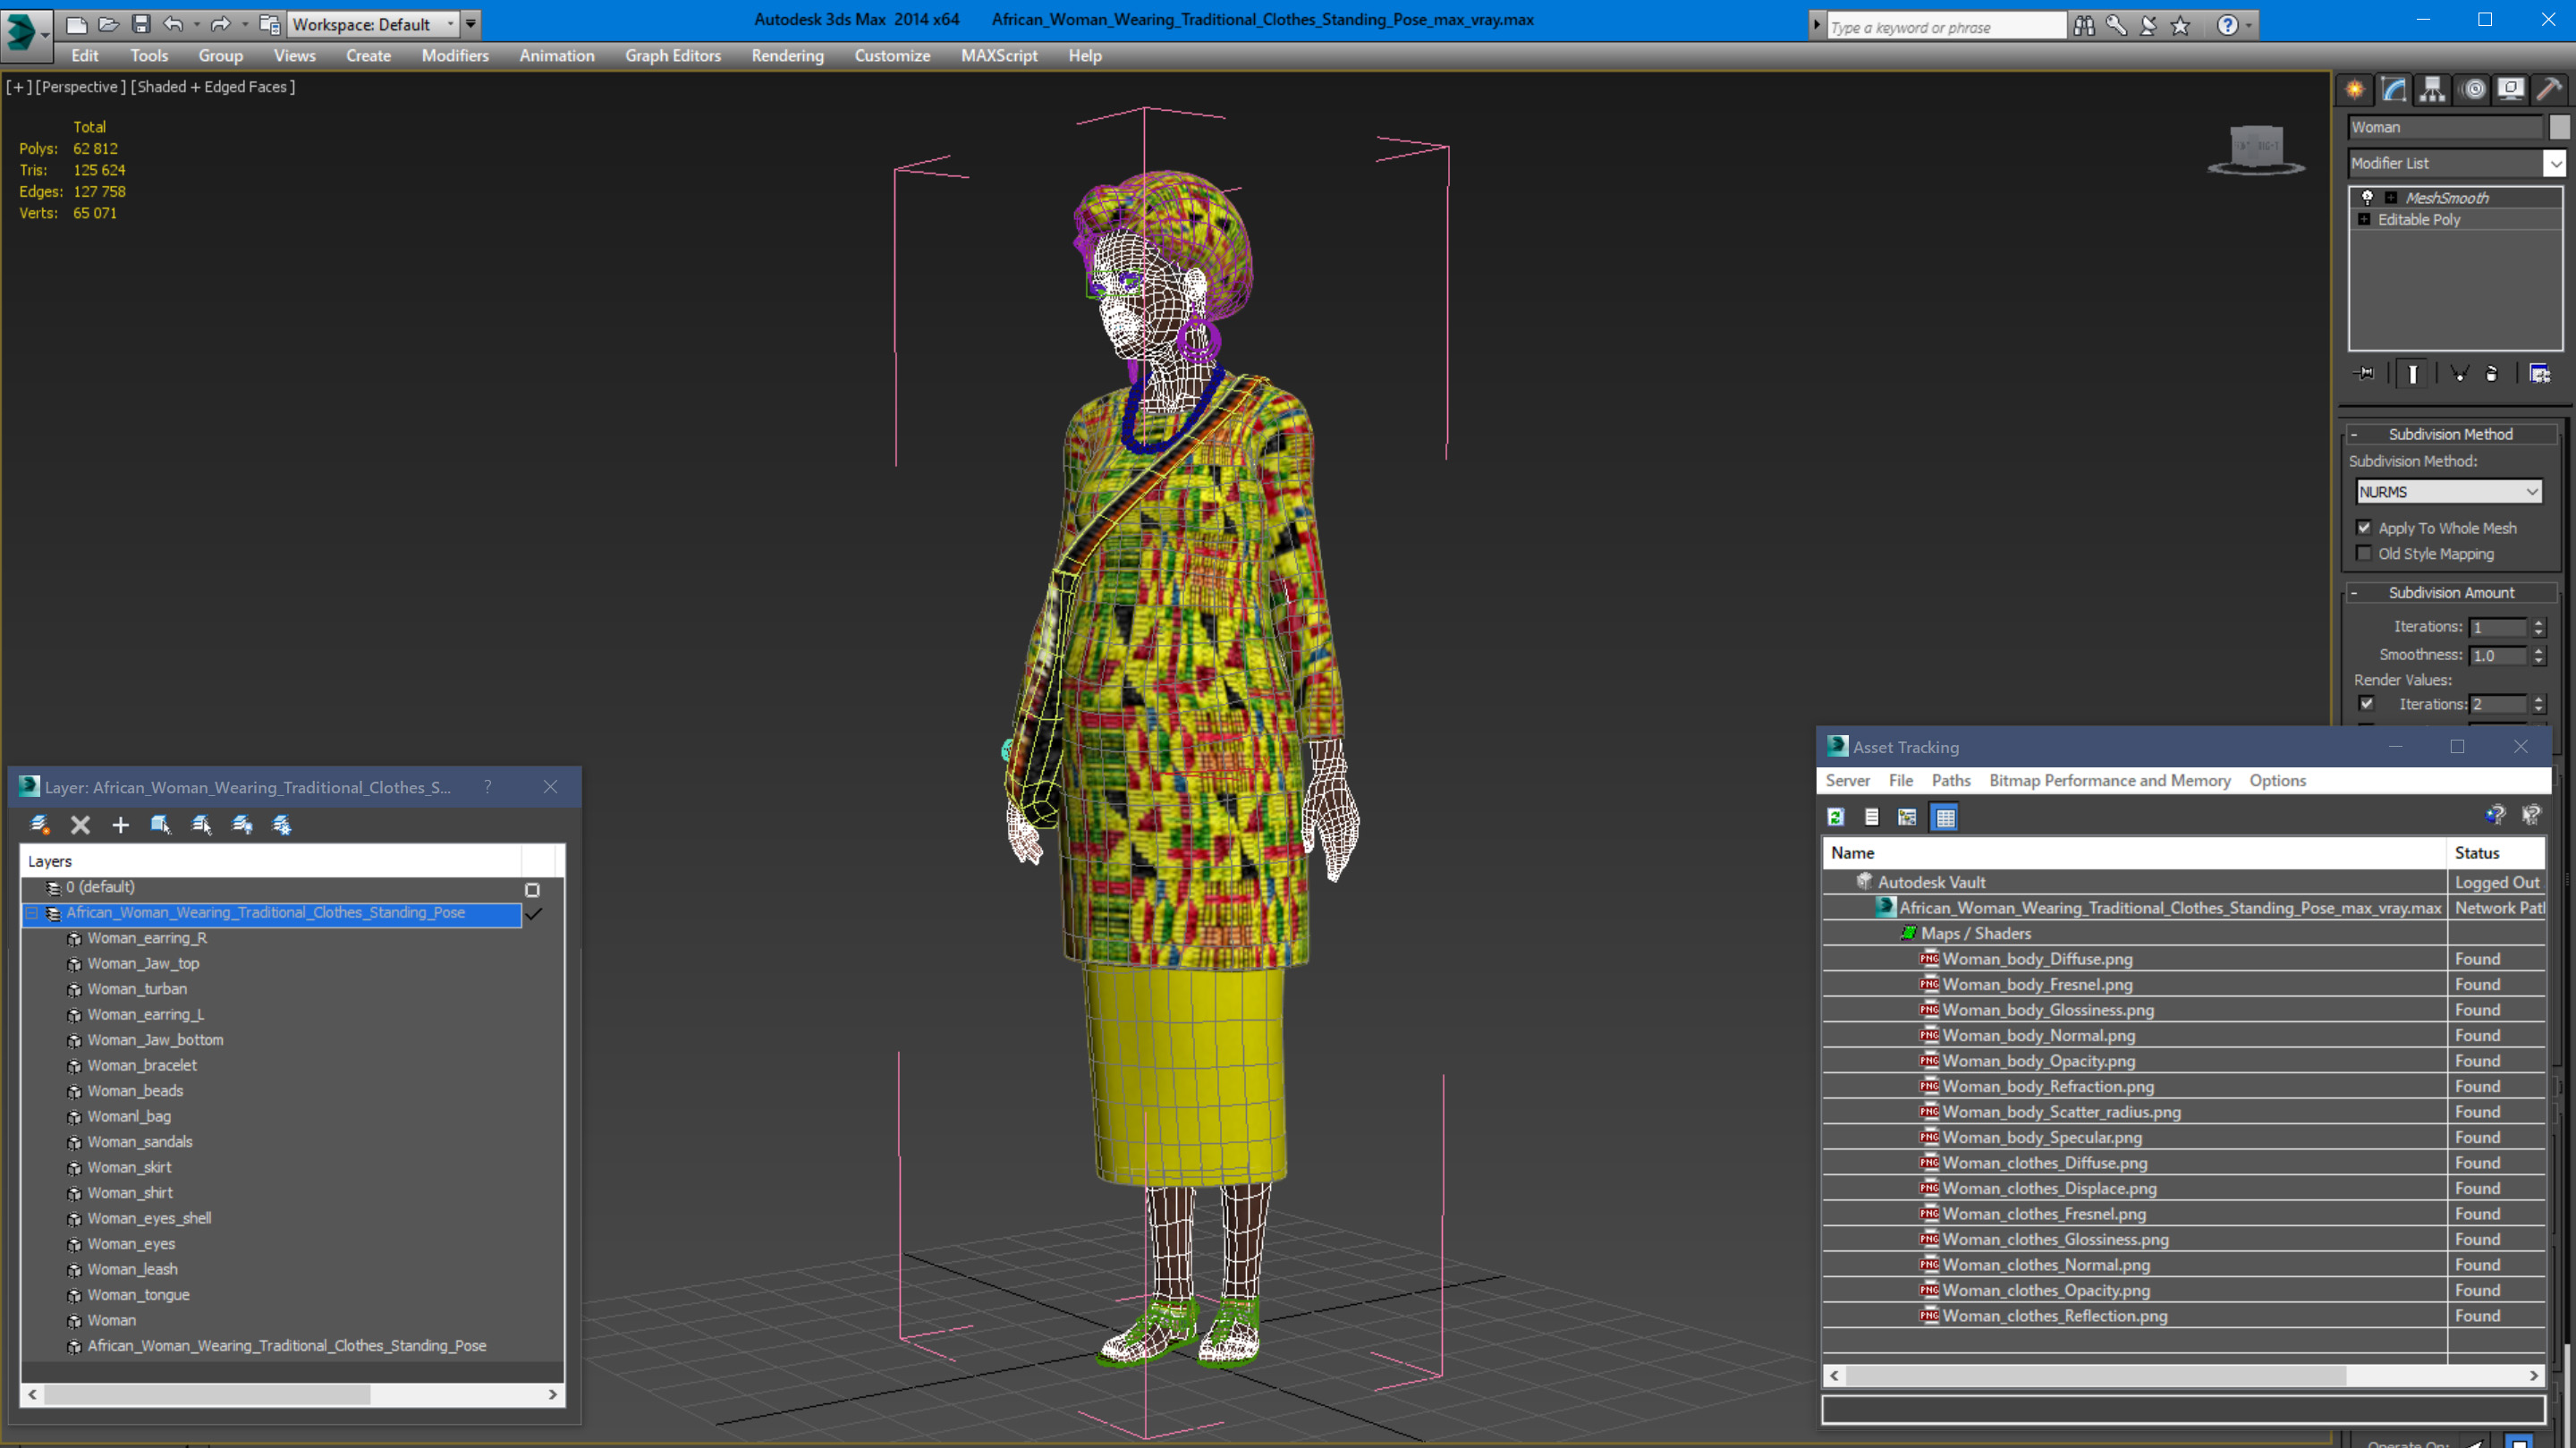Remove modifier from the stack icon

tap(2492, 374)
